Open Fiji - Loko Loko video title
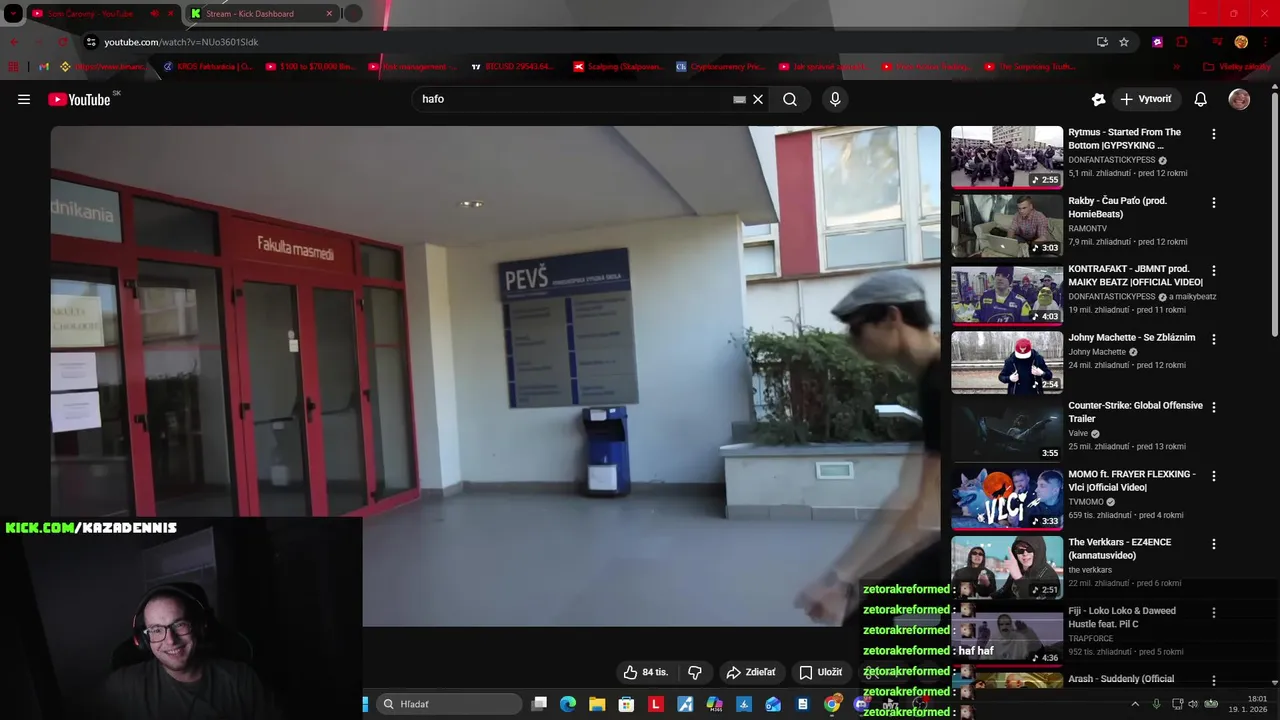 (1122, 617)
